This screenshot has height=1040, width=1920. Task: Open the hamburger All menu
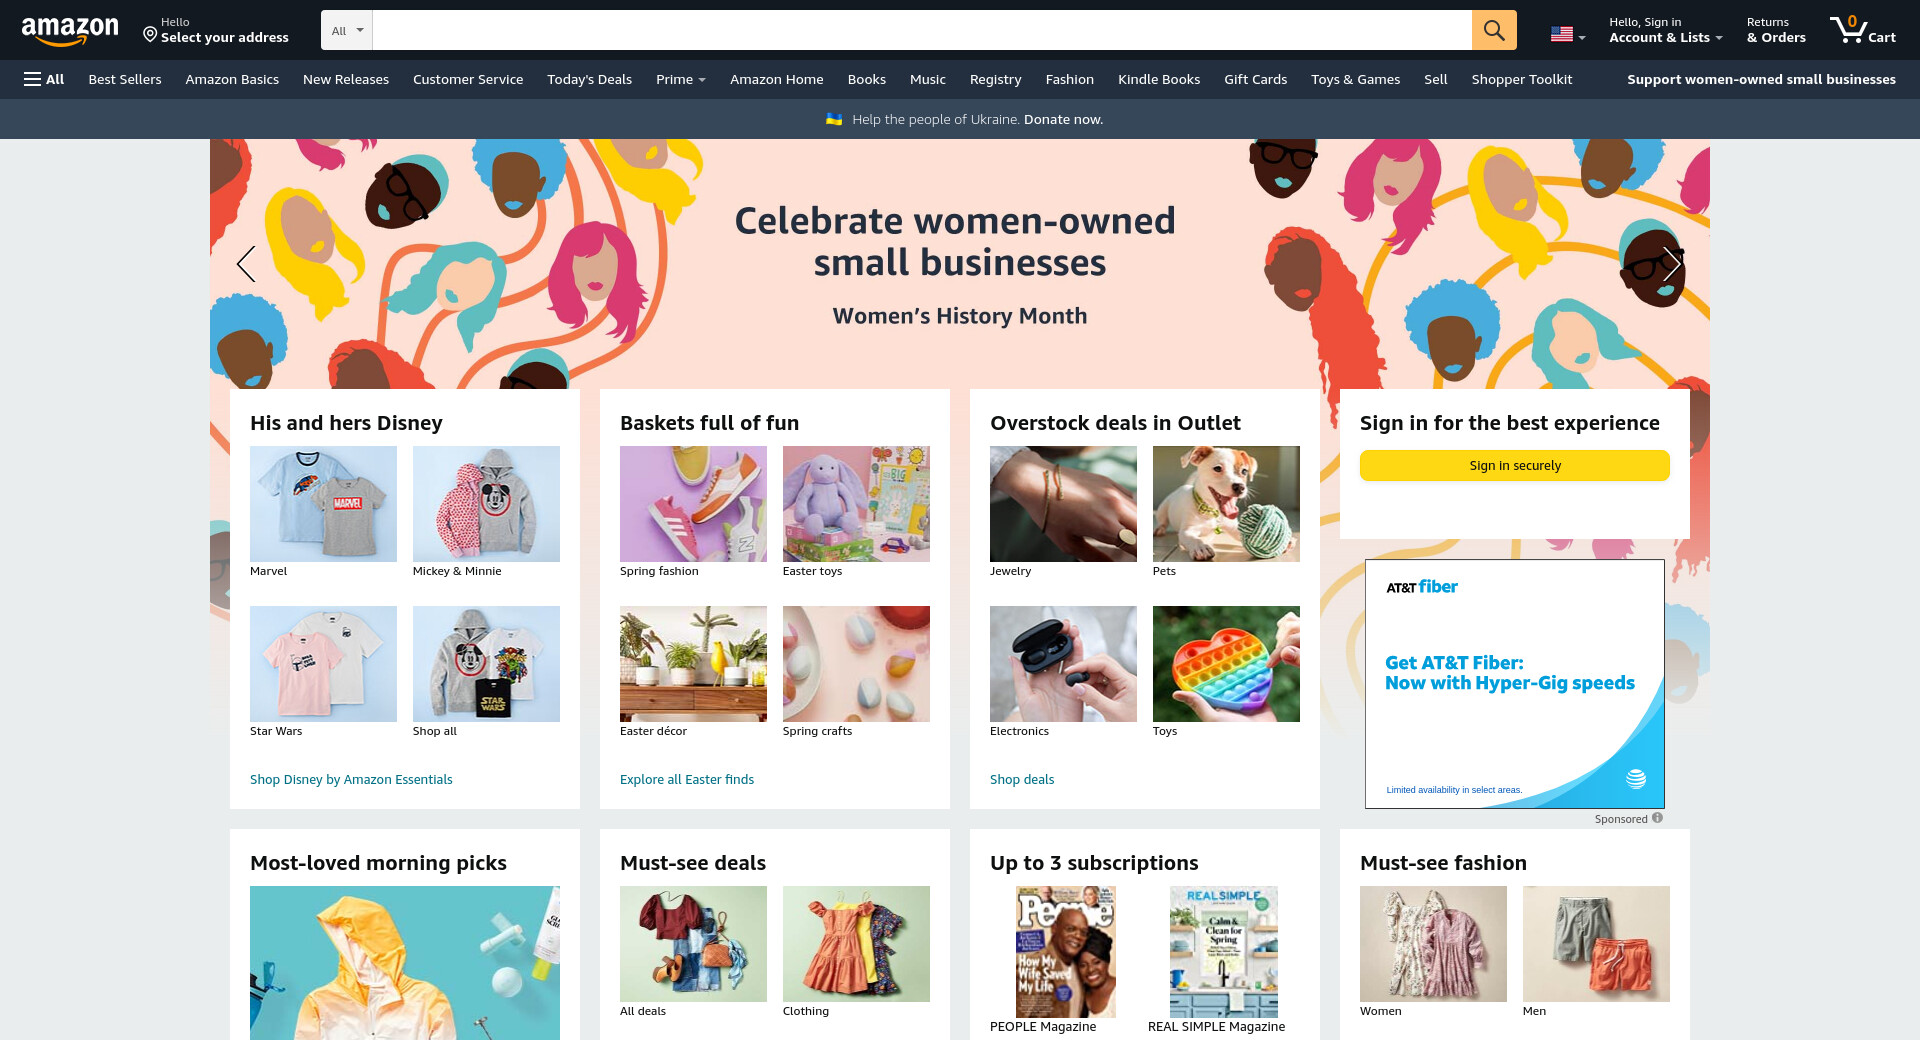(44, 79)
